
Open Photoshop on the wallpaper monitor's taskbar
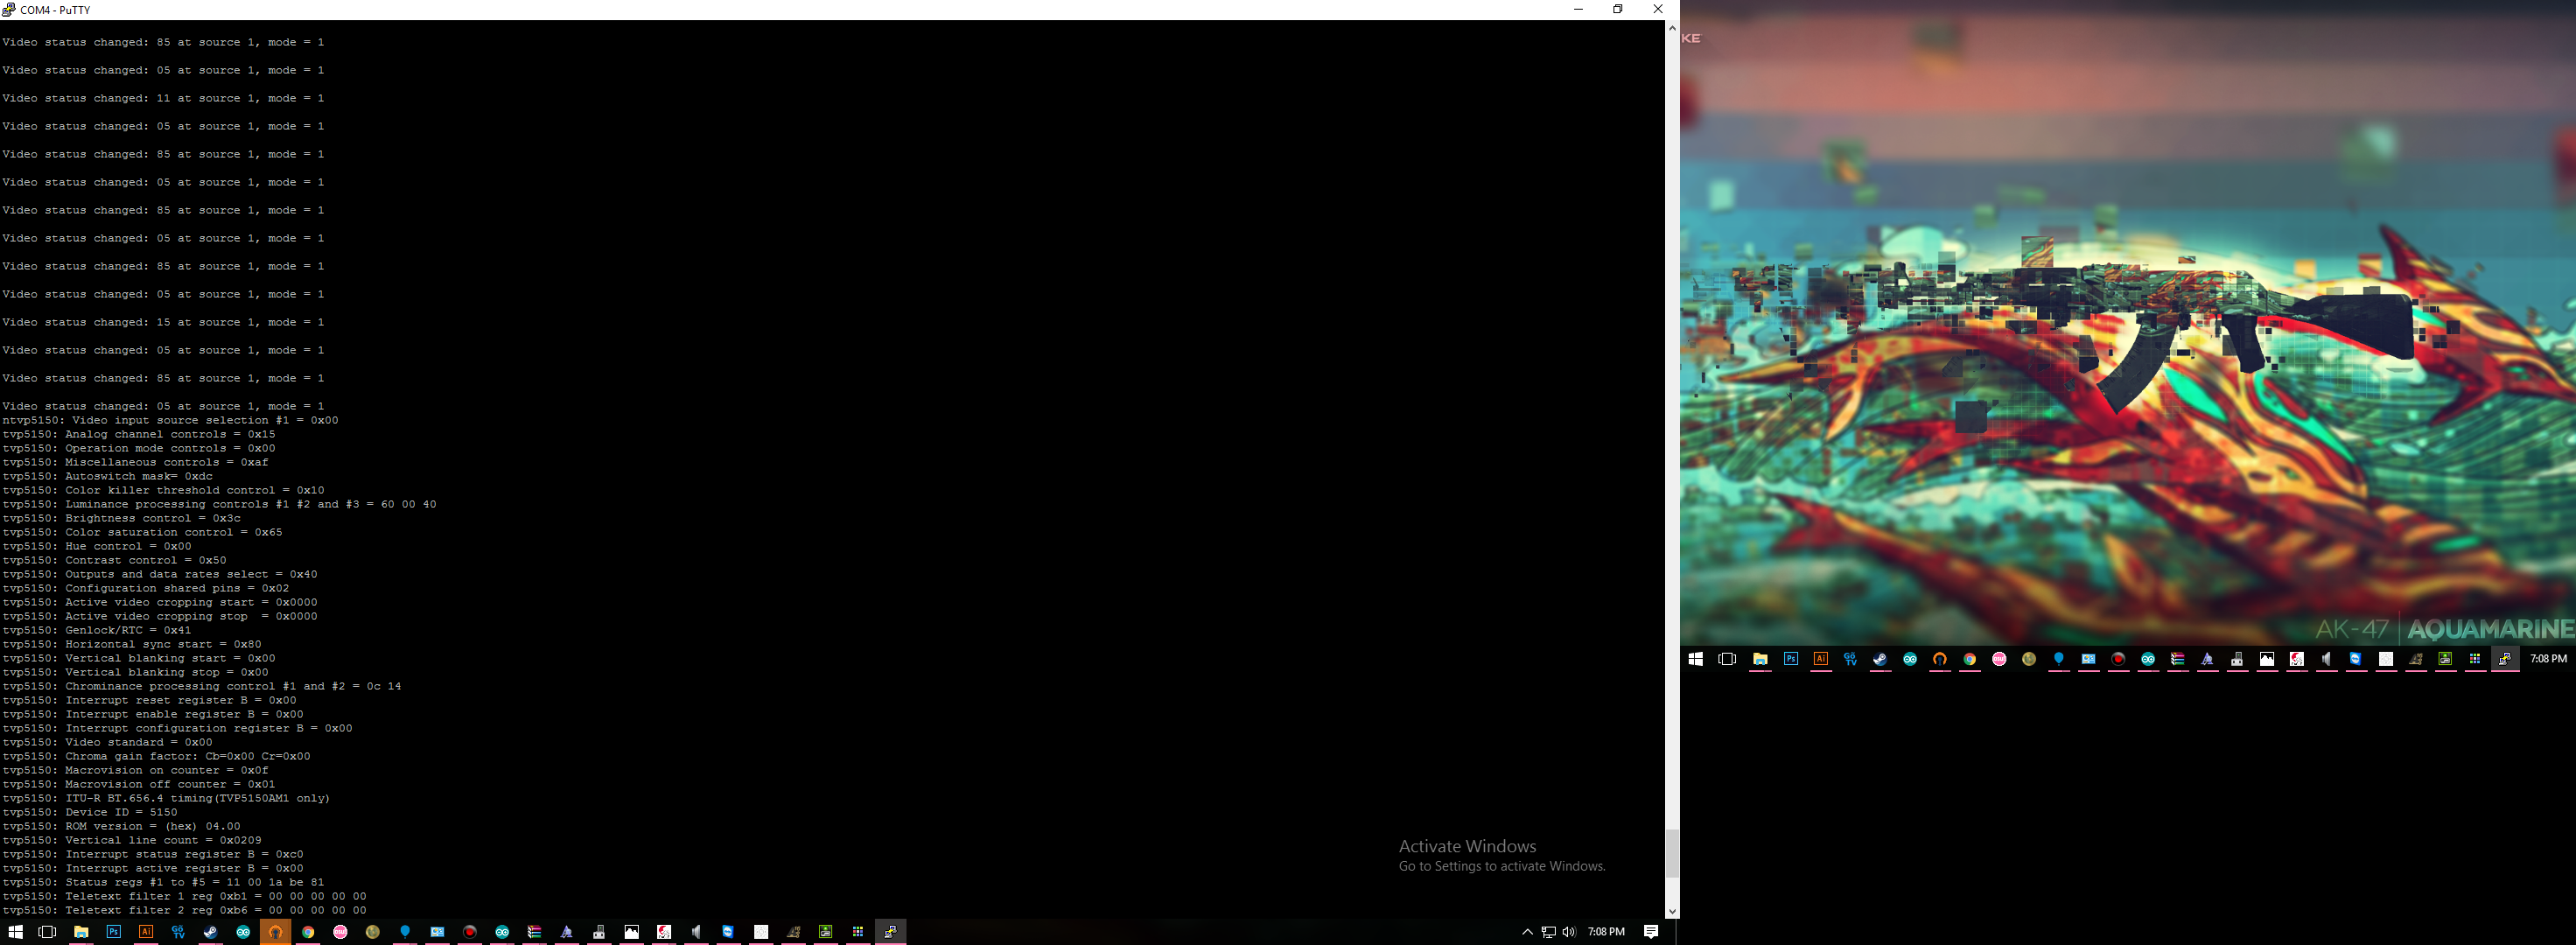1791,659
